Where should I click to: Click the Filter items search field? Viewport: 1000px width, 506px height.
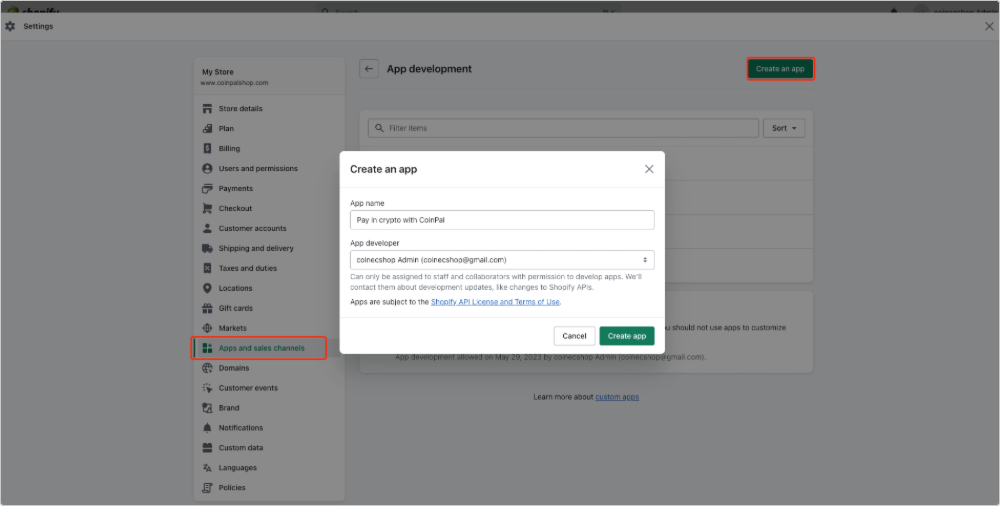coord(563,128)
